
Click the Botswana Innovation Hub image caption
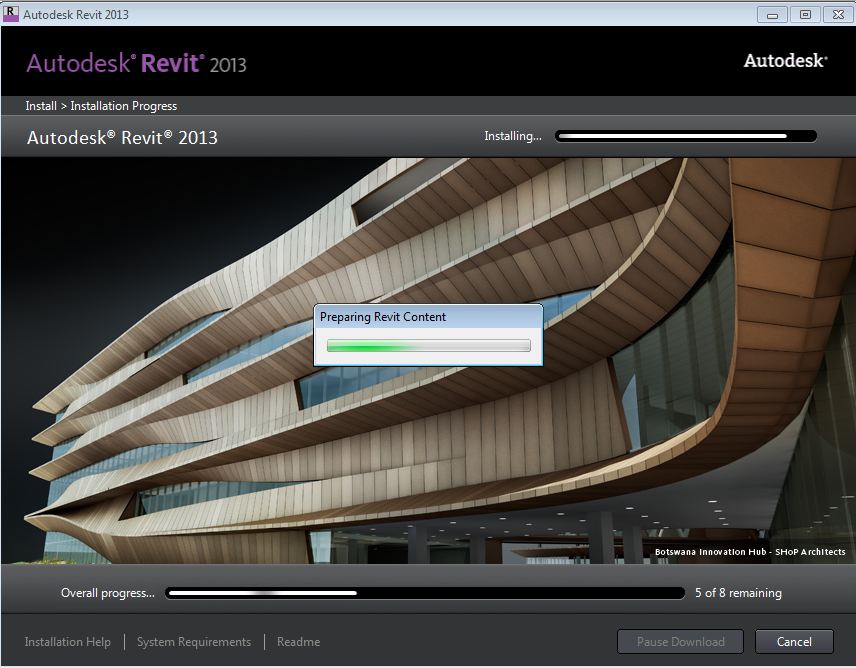pyautogui.click(x=750, y=552)
